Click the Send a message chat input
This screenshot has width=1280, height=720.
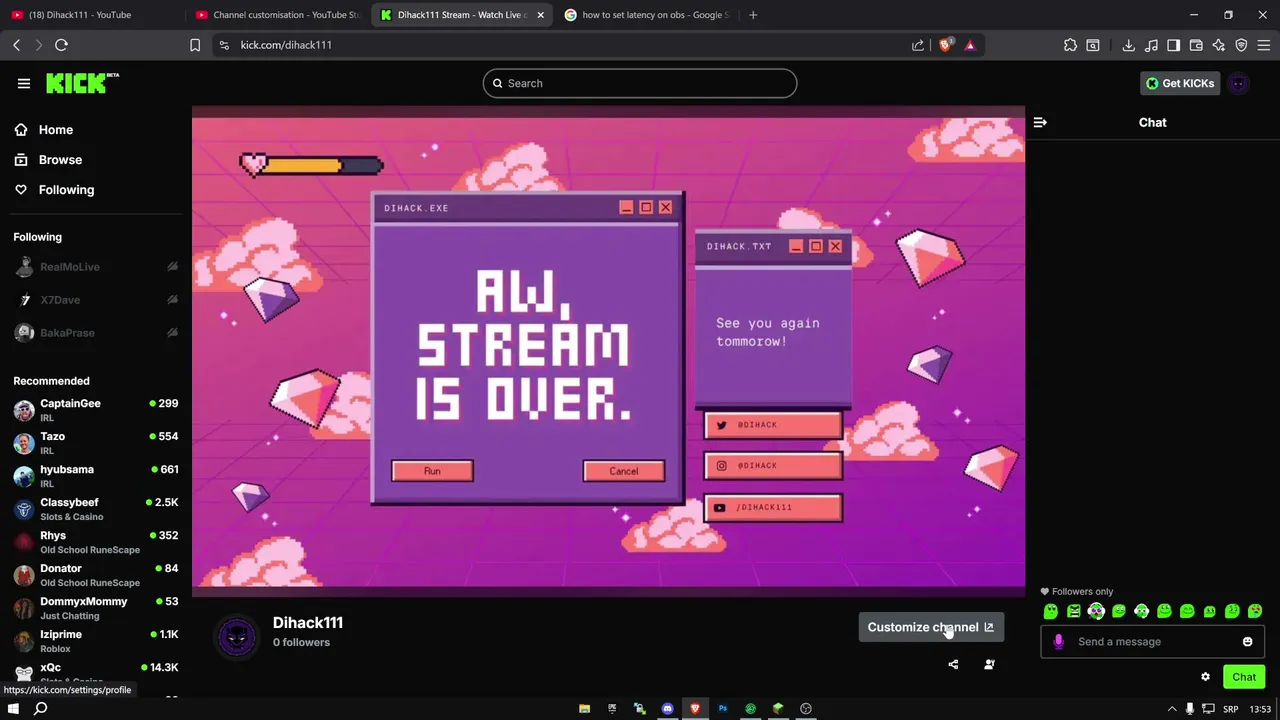point(1153,642)
